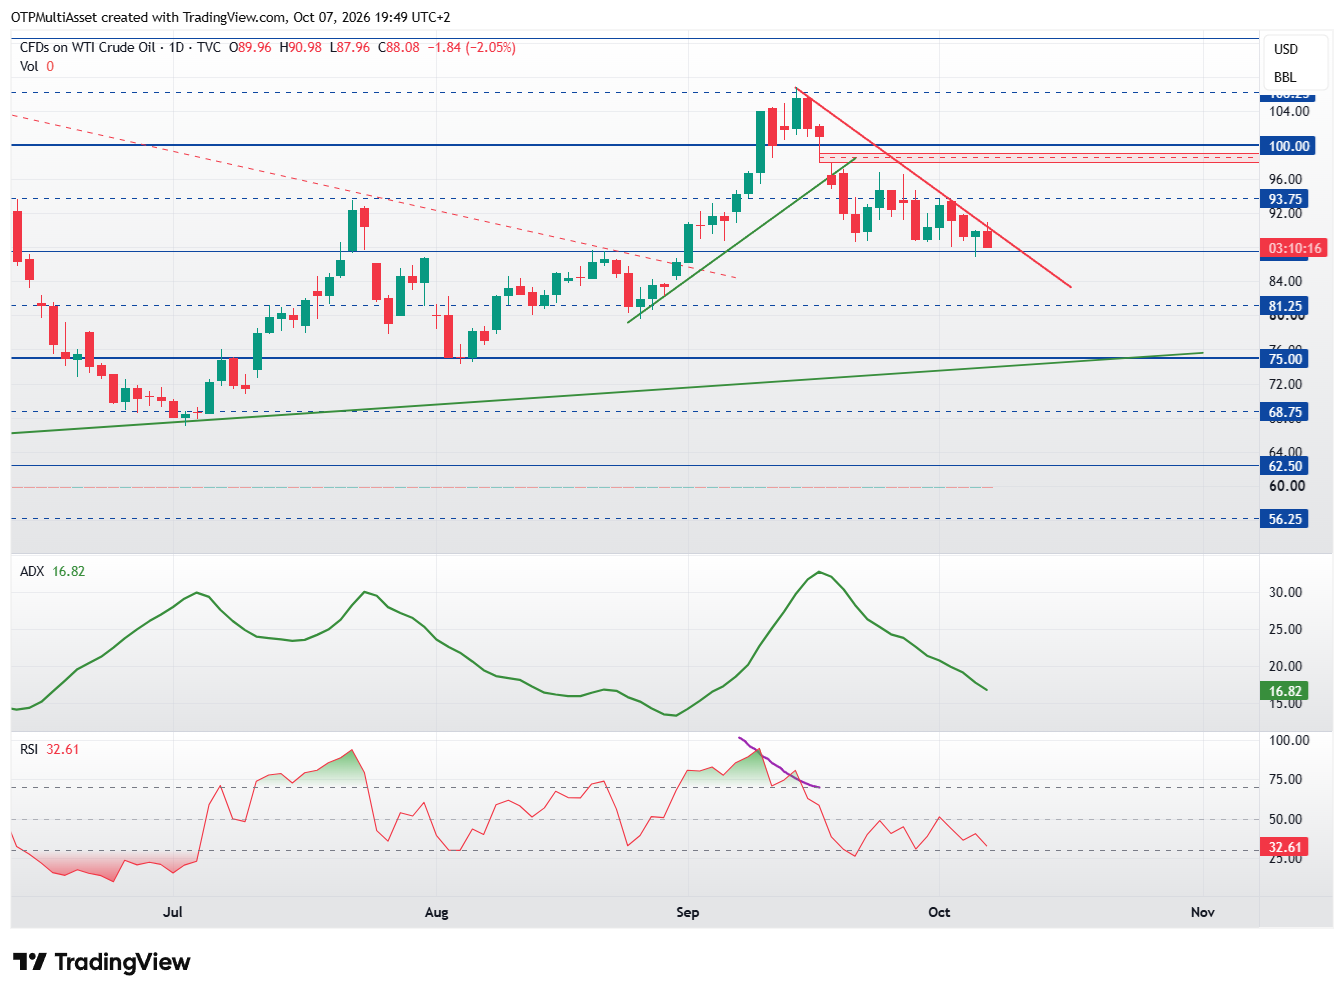Screen dimensions: 1344x996
Task: Click the 100.00 price level tag
Action: pyautogui.click(x=1288, y=146)
